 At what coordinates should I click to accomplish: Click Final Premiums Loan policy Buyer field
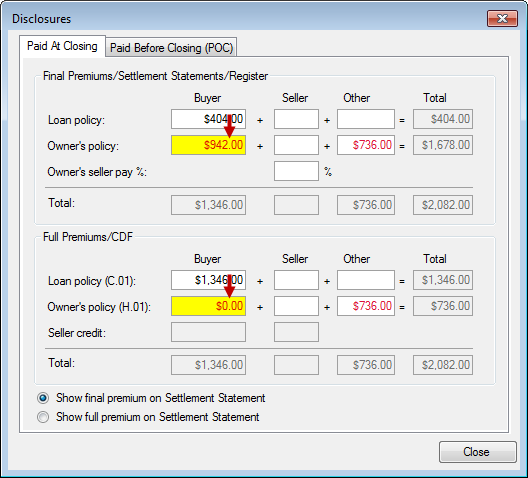tap(208, 119)
